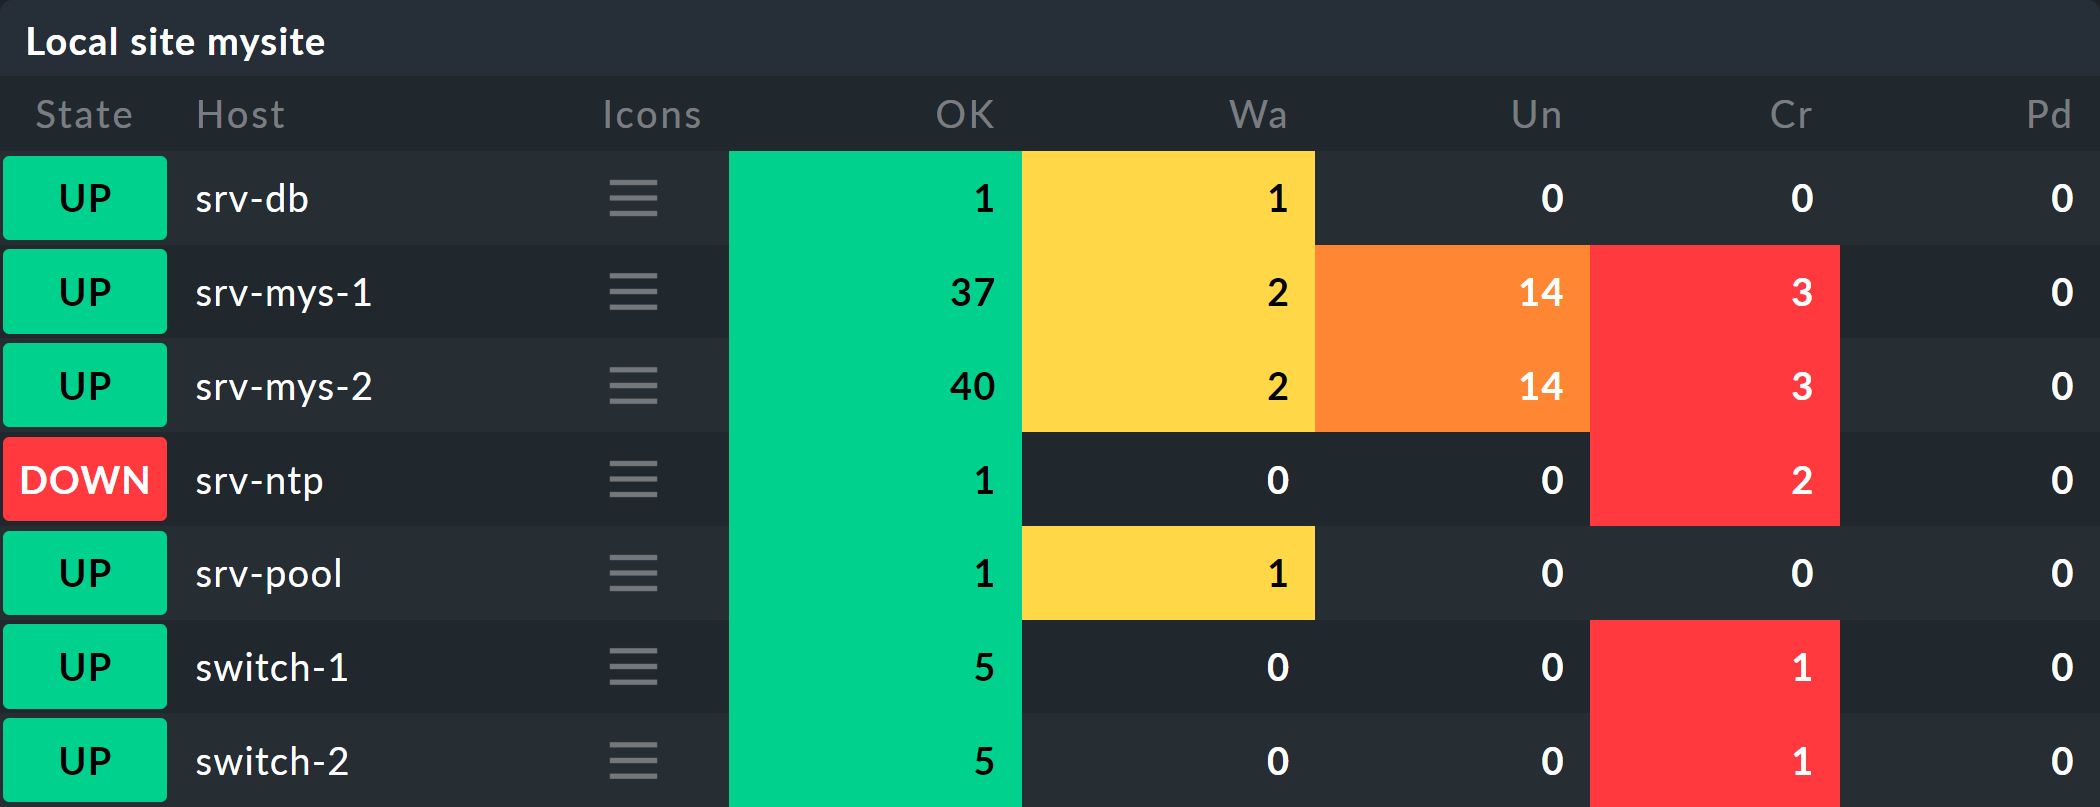
Task: Open the action menu icon for srv-pool
Action: coord(633,573)
